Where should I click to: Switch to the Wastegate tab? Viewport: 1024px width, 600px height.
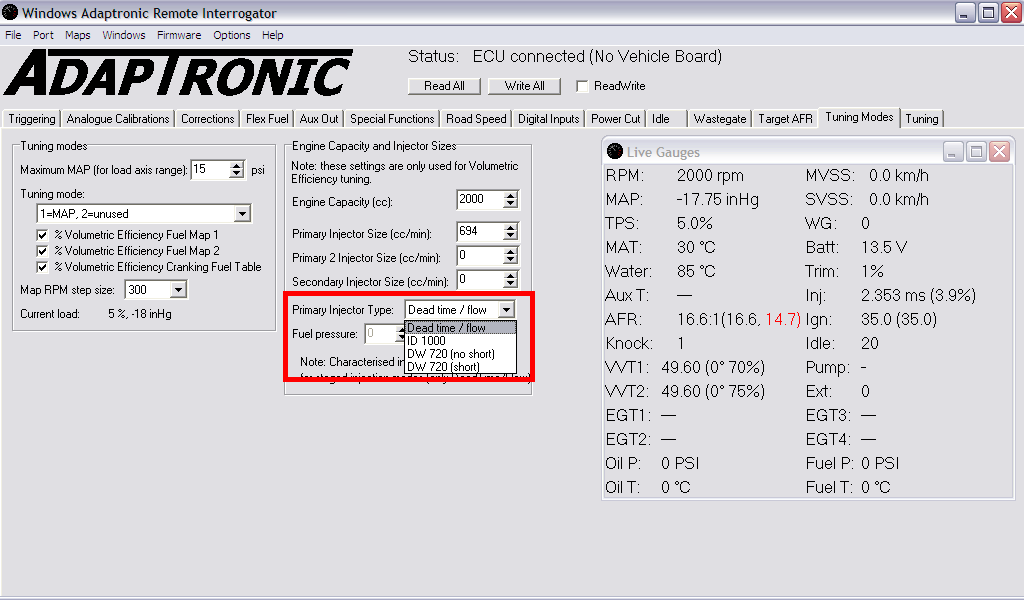click(719, 119)
